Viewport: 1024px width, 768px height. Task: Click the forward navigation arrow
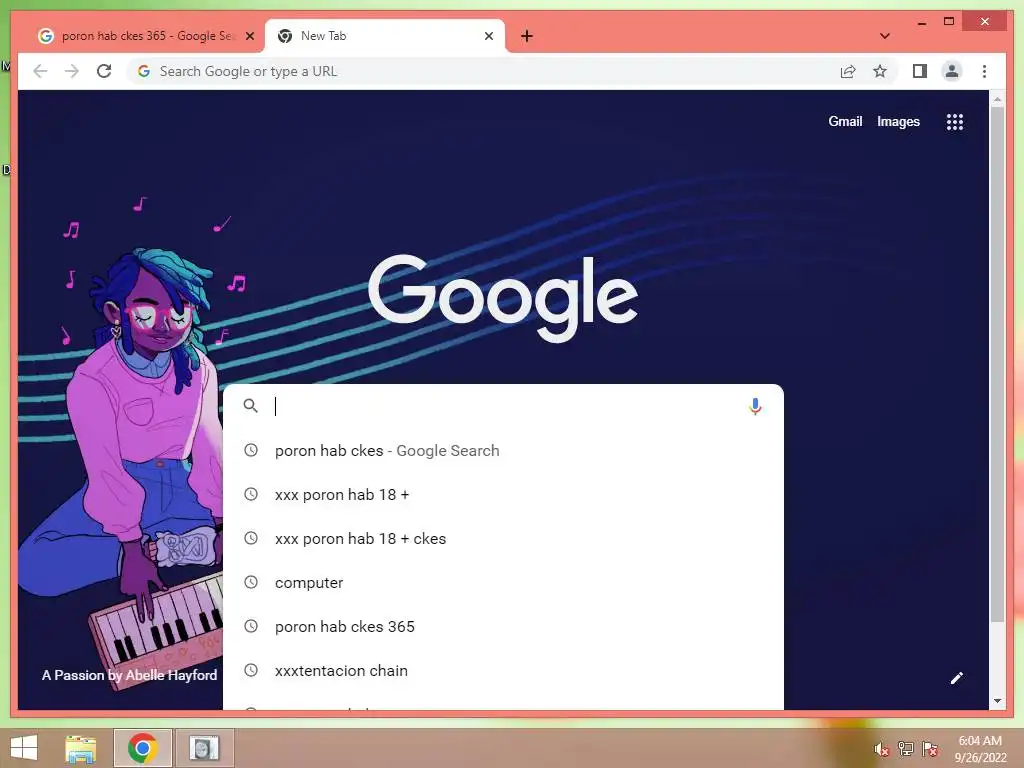(72, 71)
